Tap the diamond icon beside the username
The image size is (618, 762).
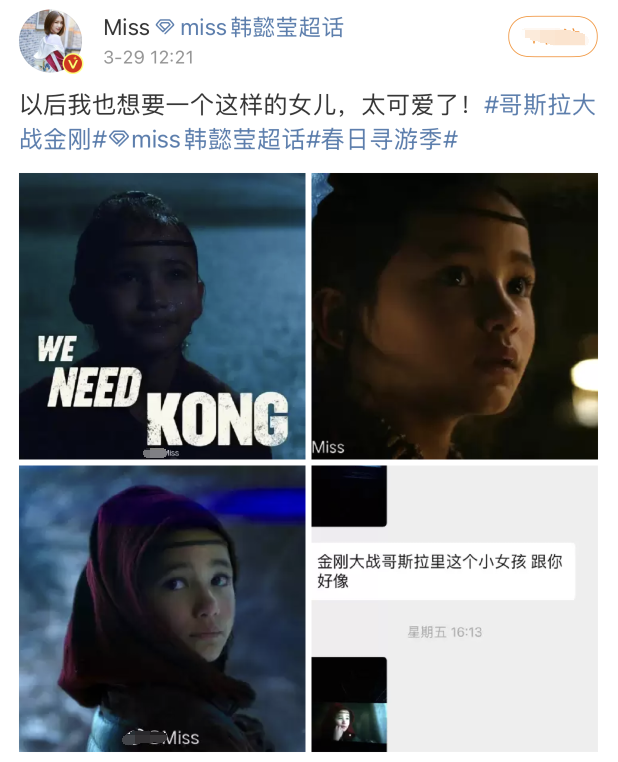pyautogui.click(x=165, y=27)
